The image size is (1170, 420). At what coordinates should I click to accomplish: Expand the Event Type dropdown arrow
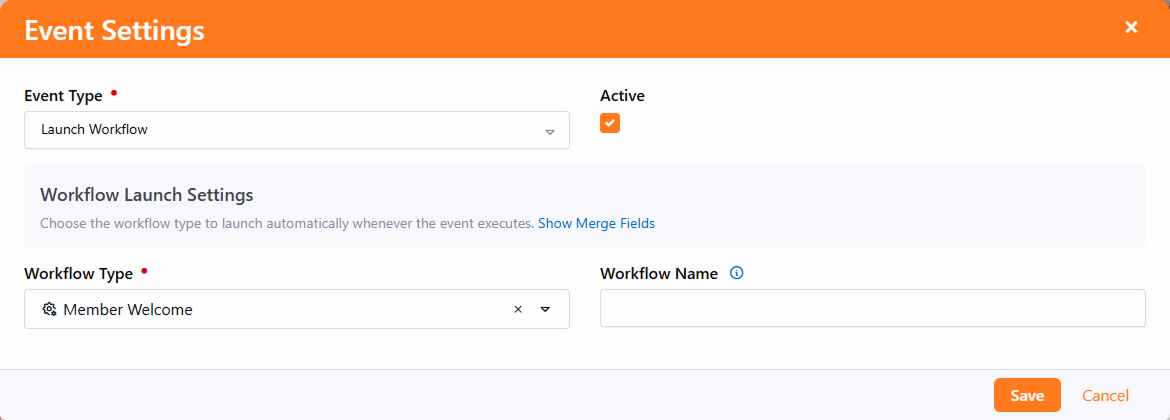pyautogui.click(x=549, y=131)
